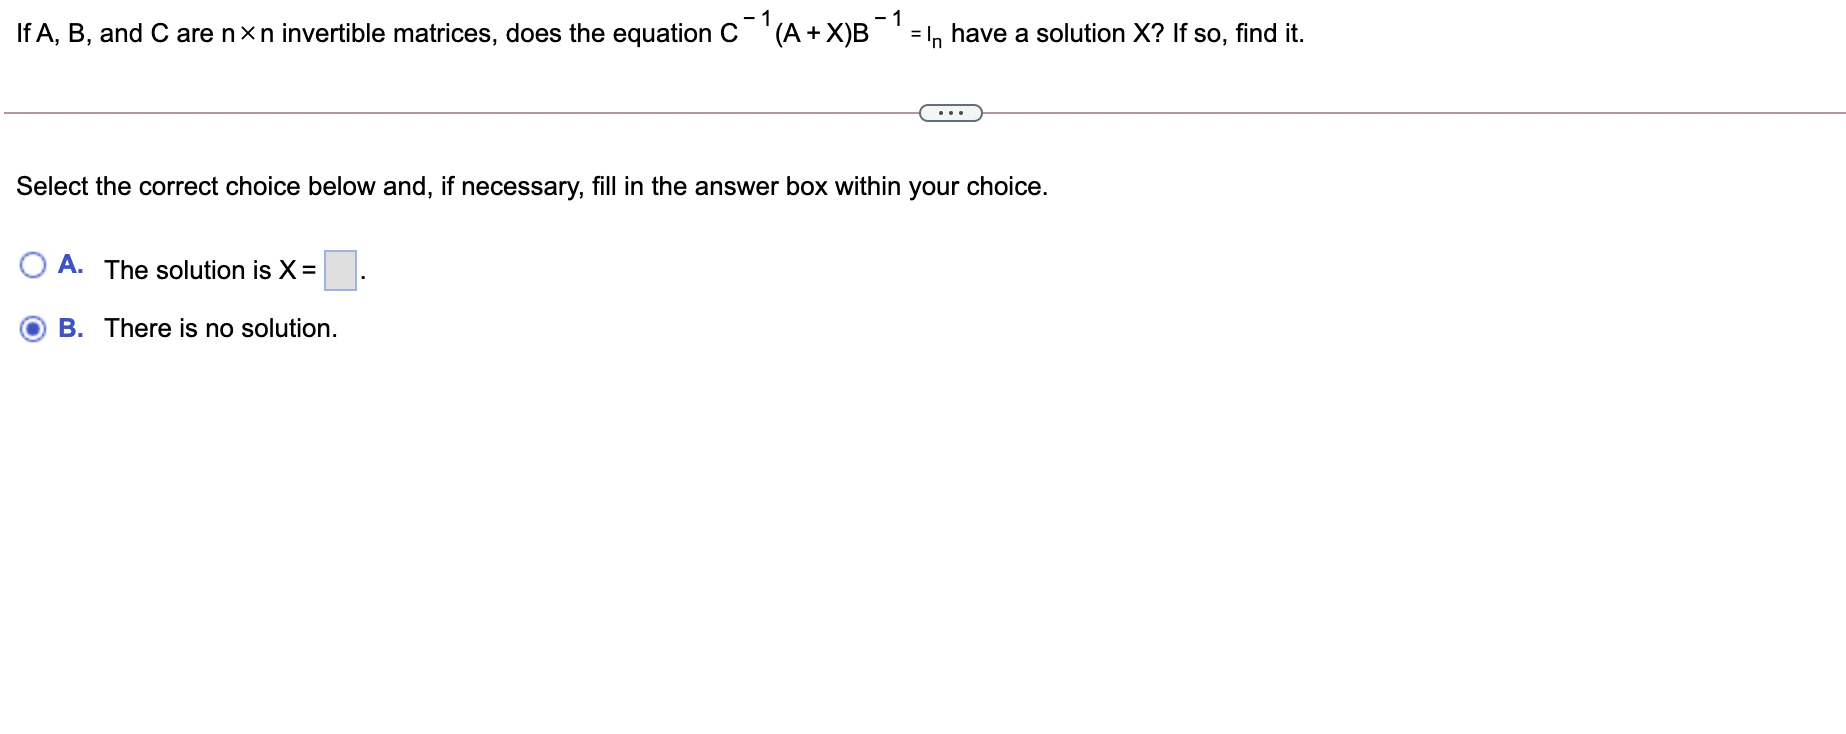This screenshot has width=1846, height=734.
Task: Activate the empty solution entry field
Action: [339, 269]
